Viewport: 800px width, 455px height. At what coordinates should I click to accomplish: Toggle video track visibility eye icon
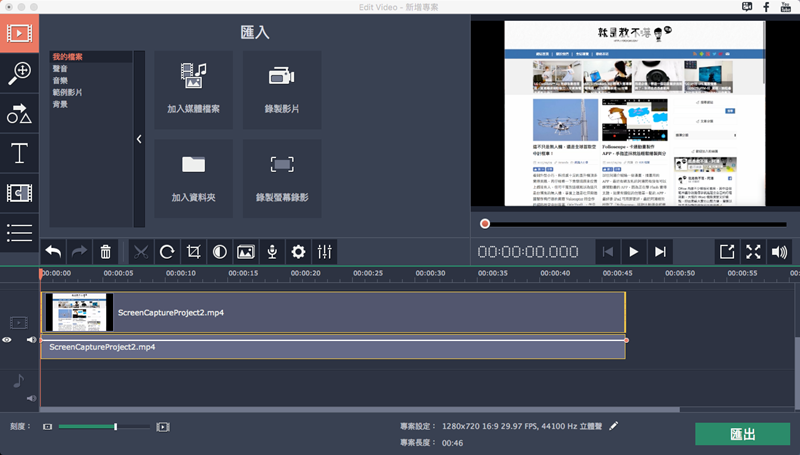pos(8,340)
